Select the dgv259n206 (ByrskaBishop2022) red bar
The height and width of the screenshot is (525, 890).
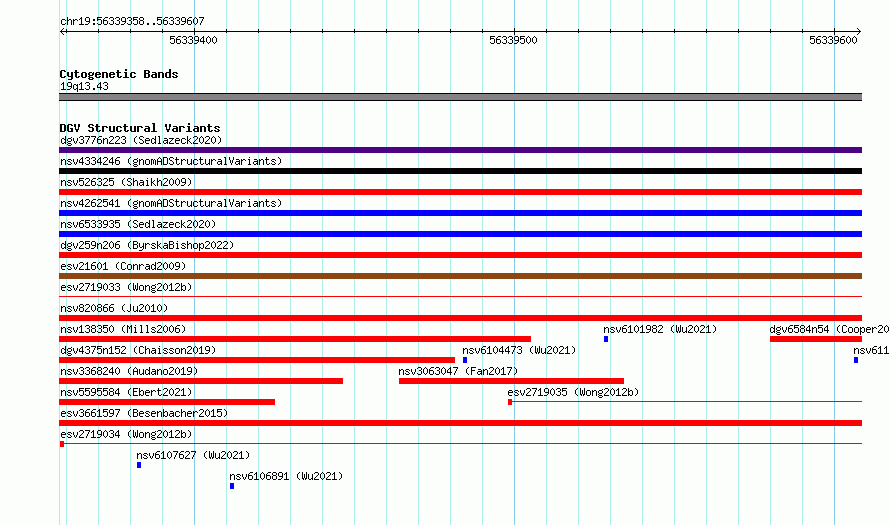460,255
